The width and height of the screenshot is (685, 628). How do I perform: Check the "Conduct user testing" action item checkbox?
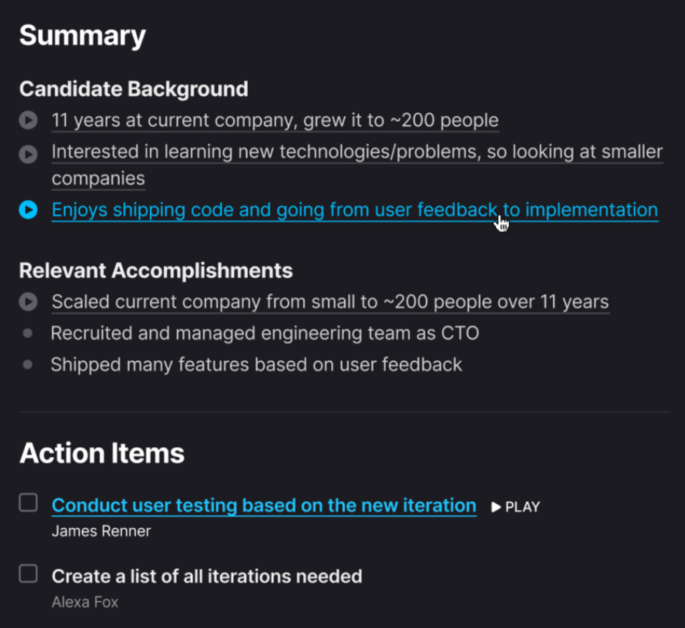click(29, 503)
